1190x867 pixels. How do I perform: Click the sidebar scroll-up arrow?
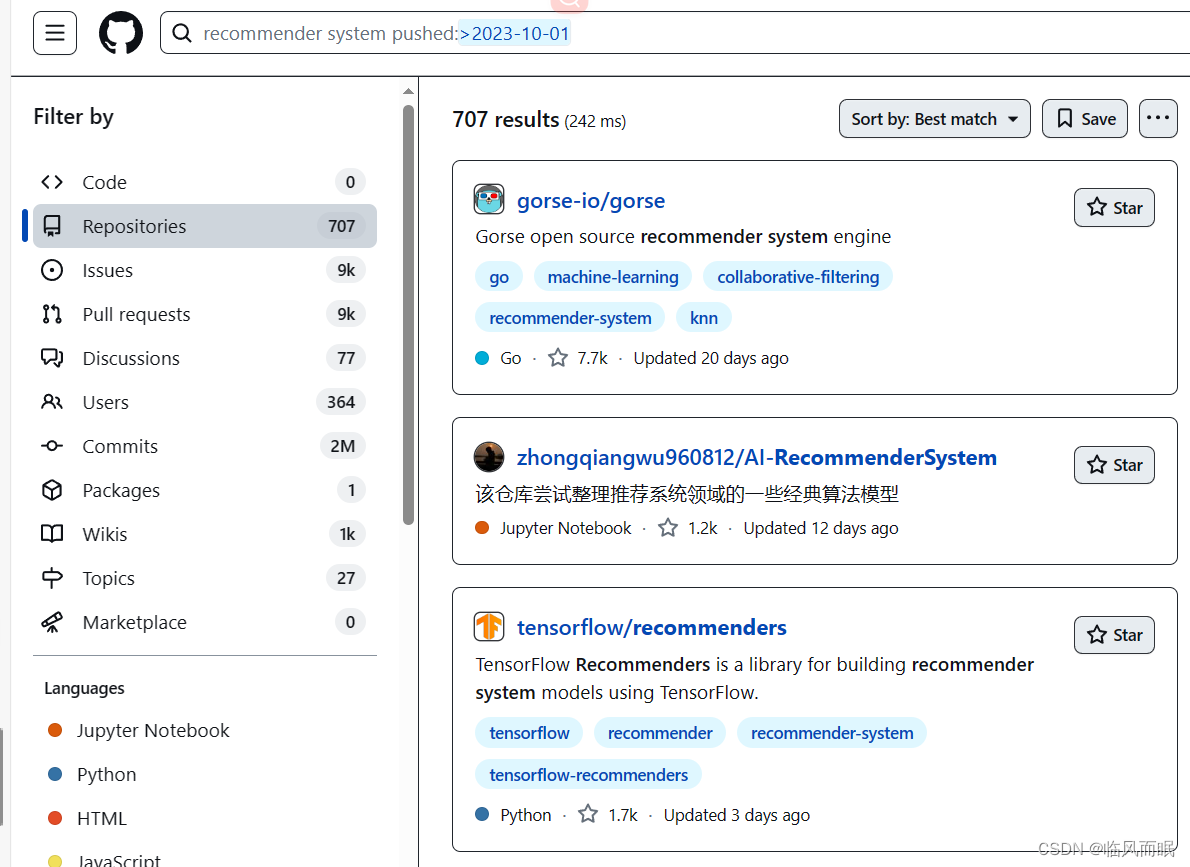click(408, 91)
